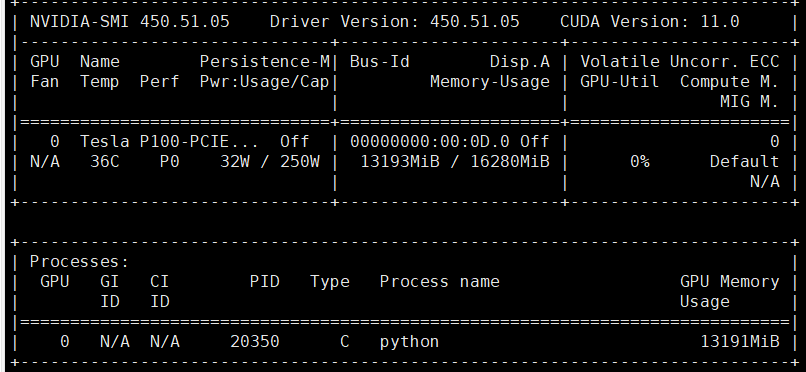
Task: Click the 13191MiB process memory value
Action: [x=740, y=342]
